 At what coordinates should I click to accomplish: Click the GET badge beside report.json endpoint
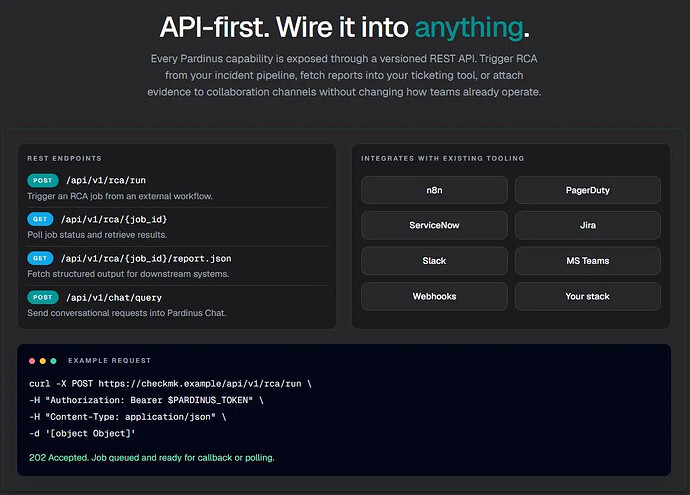coord(40,258)
